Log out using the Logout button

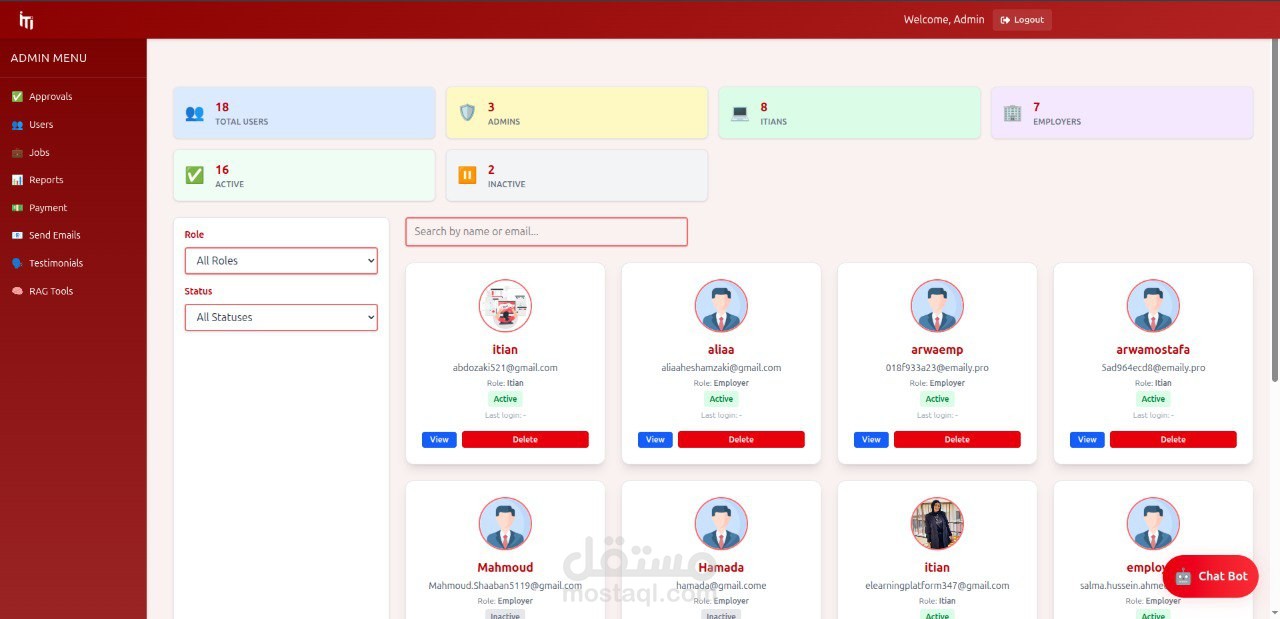[x=1022, y=20]
